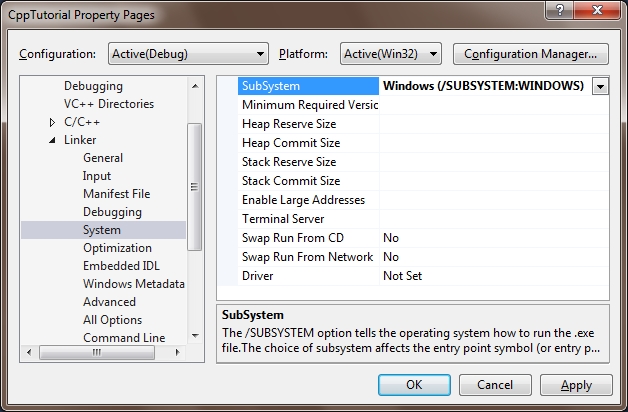
Task: Click Stack Reserve Size value field
Action: click(x=493, y=162)
